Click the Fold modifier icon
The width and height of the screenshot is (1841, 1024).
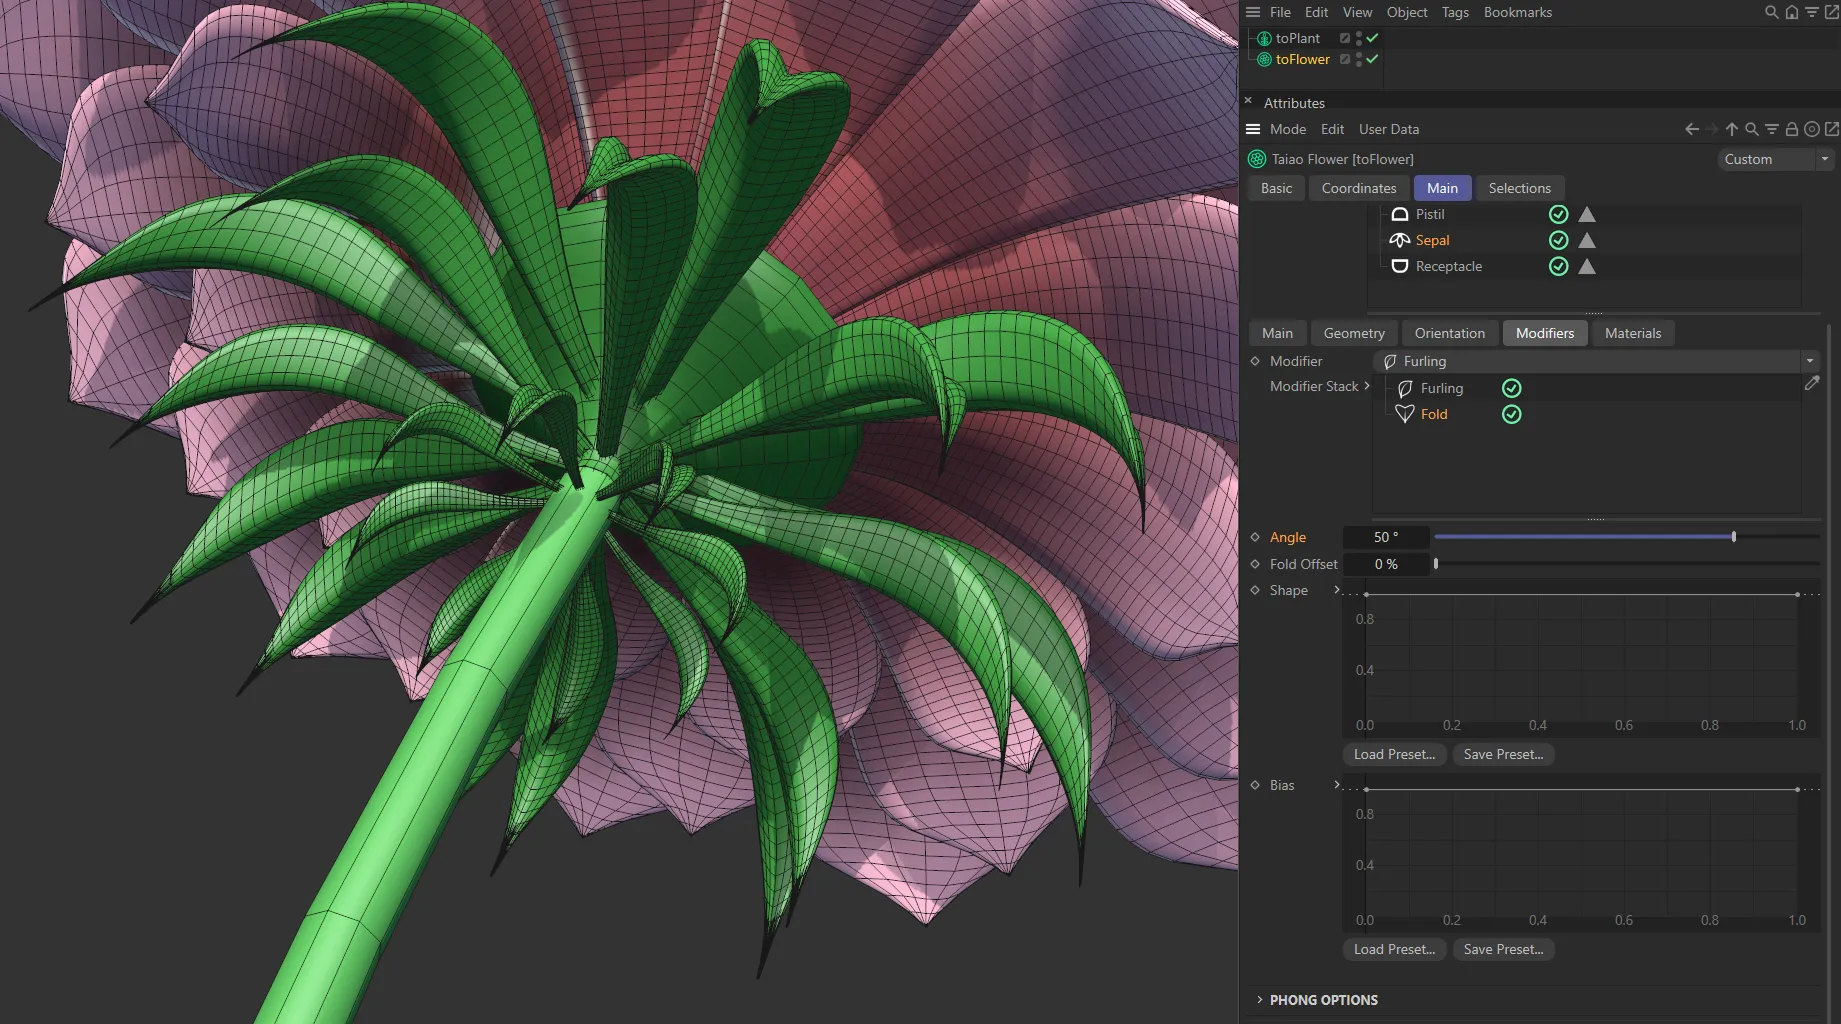[x=1404, y=414]
